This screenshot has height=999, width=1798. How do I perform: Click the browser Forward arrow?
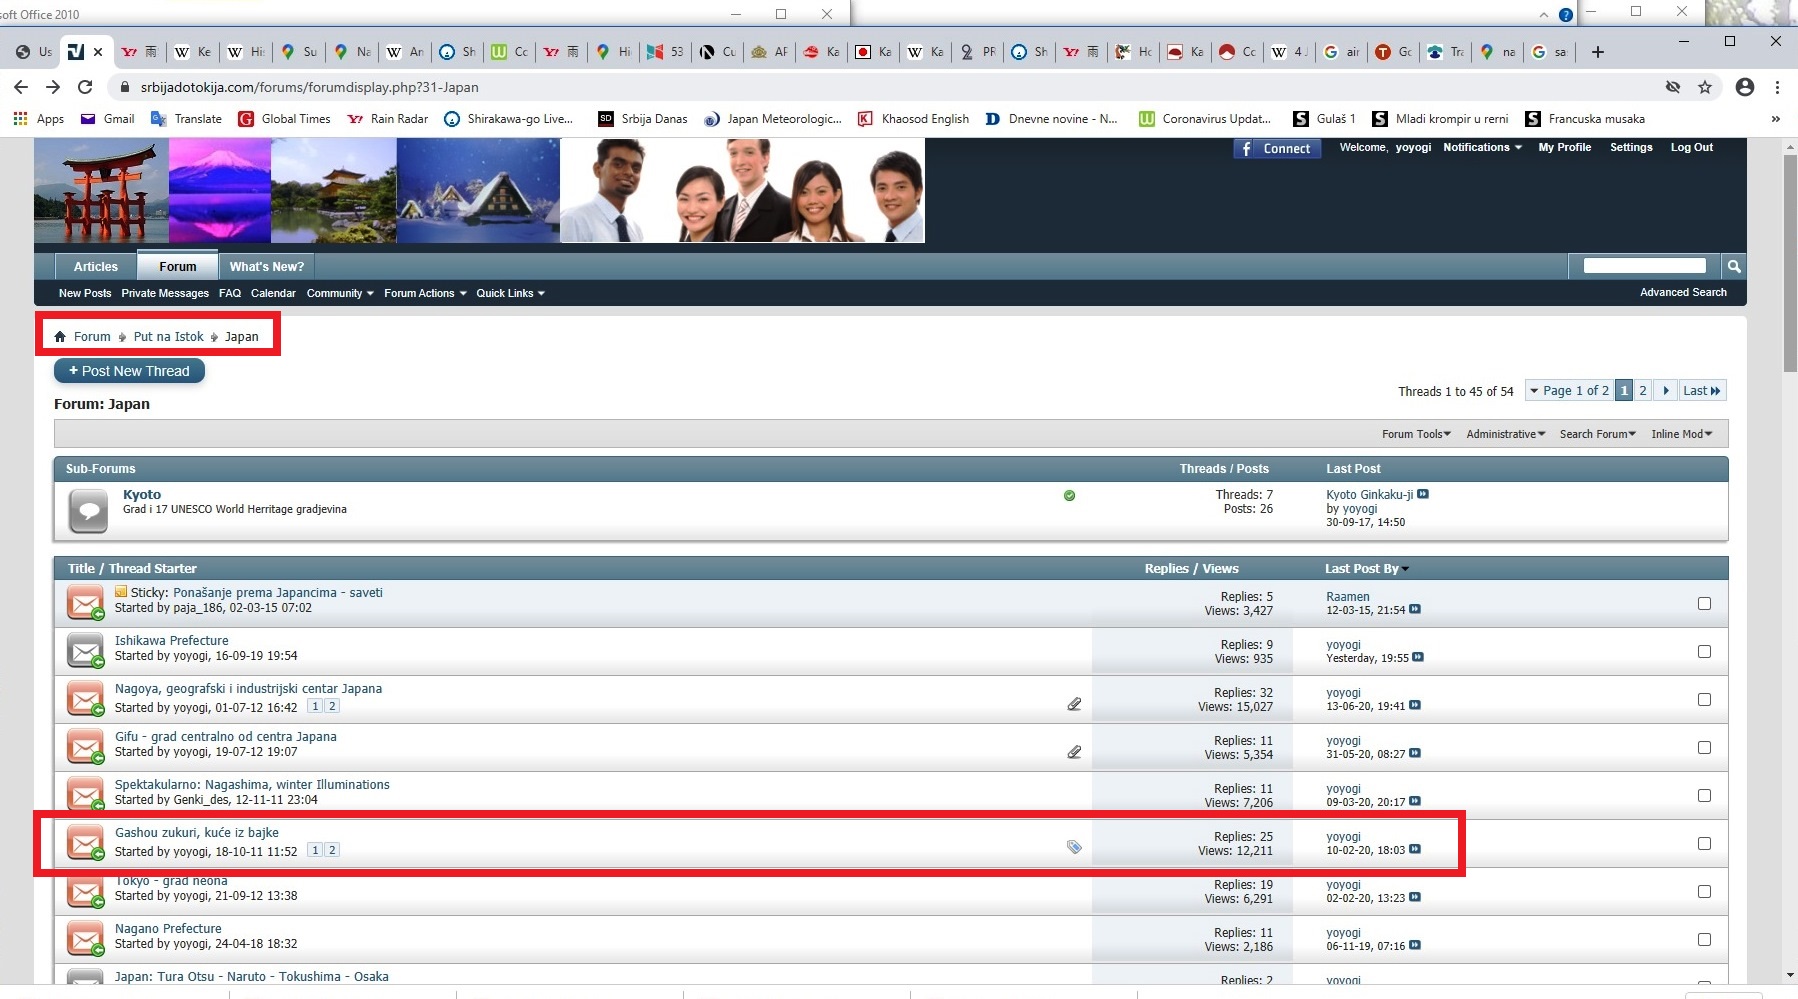[x=53, y=87]
